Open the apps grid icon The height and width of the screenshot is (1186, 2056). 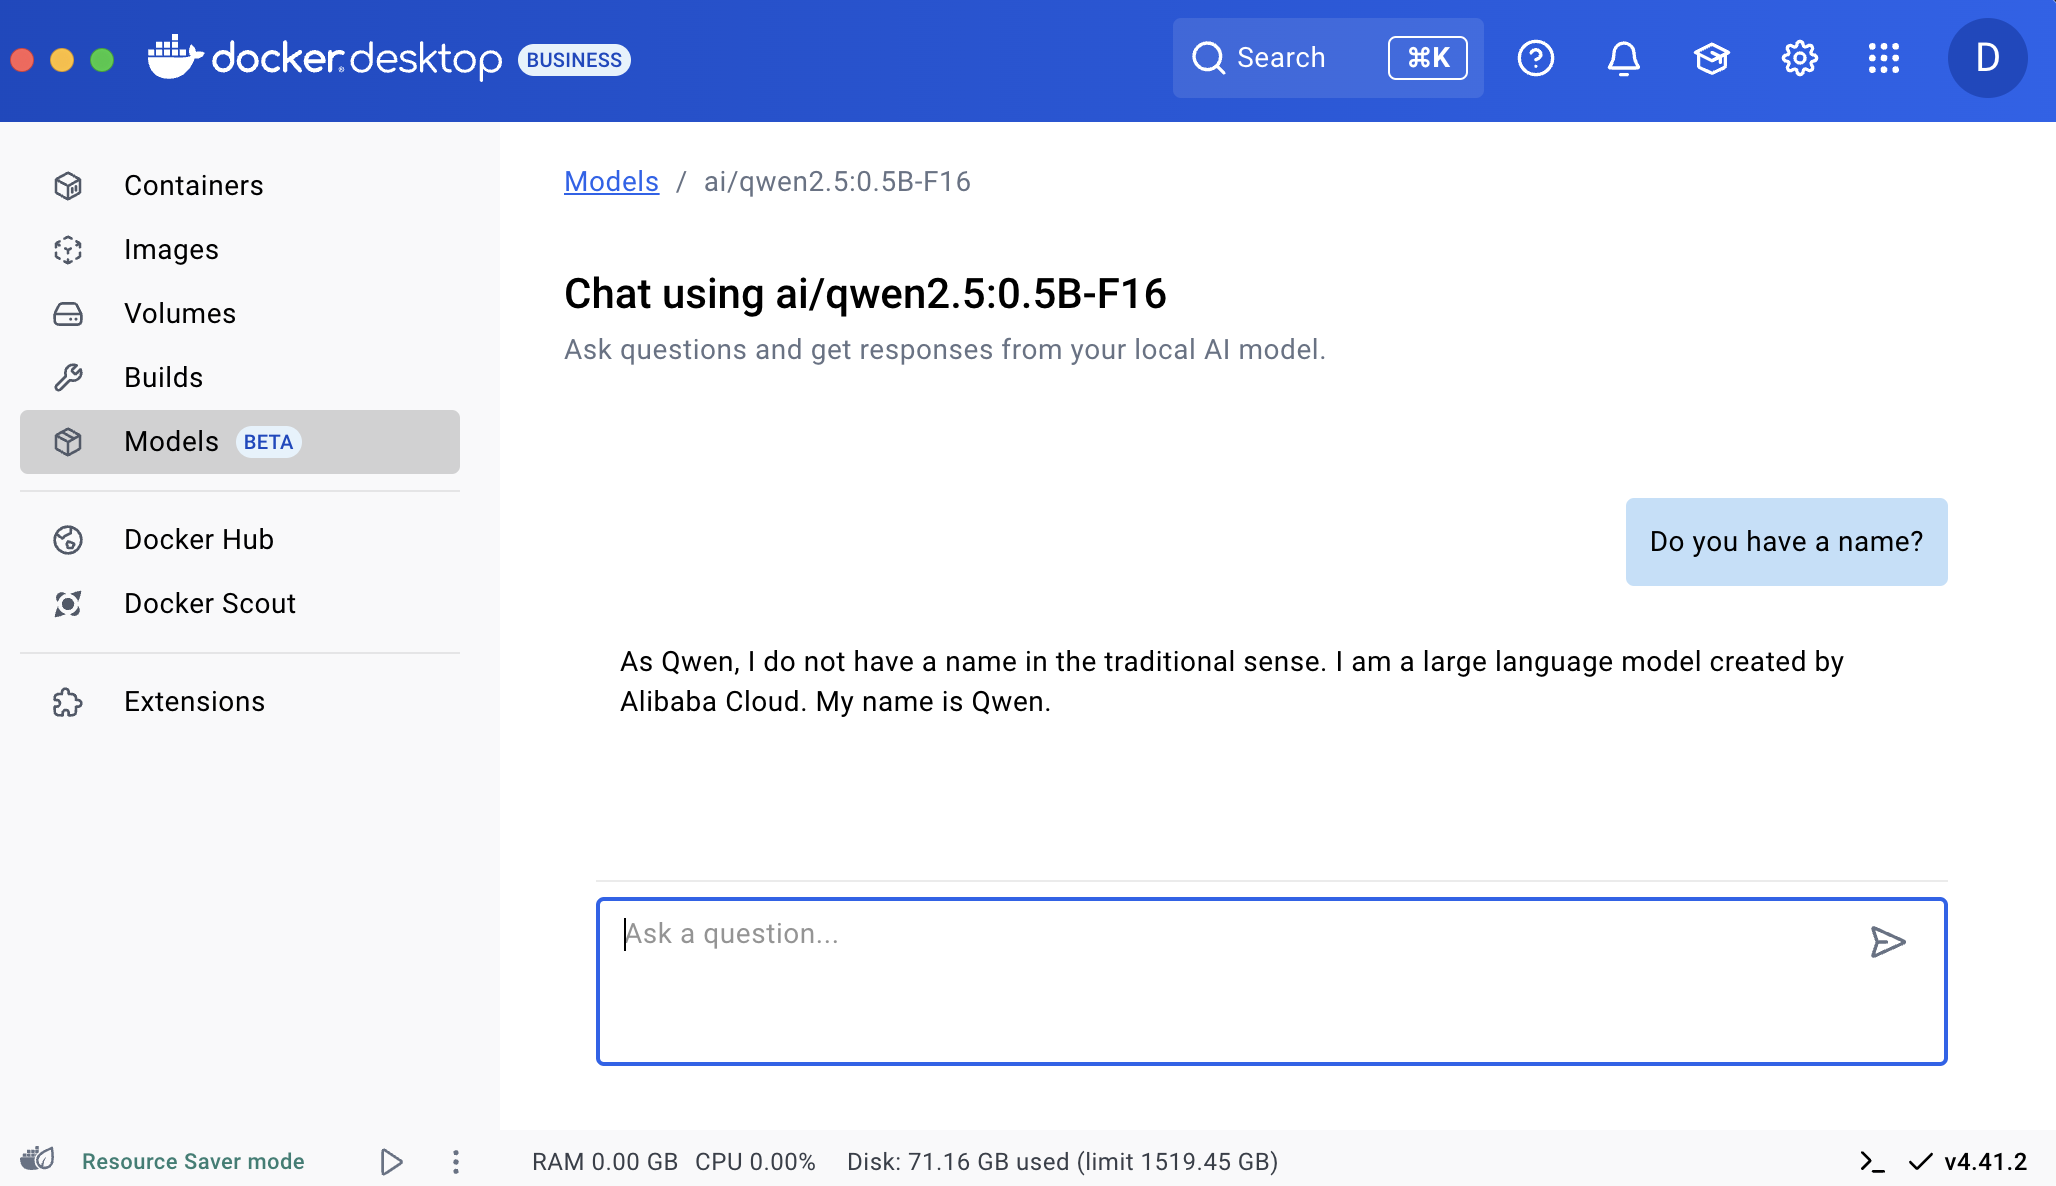pyautogui.click(x=1883, y=58)
